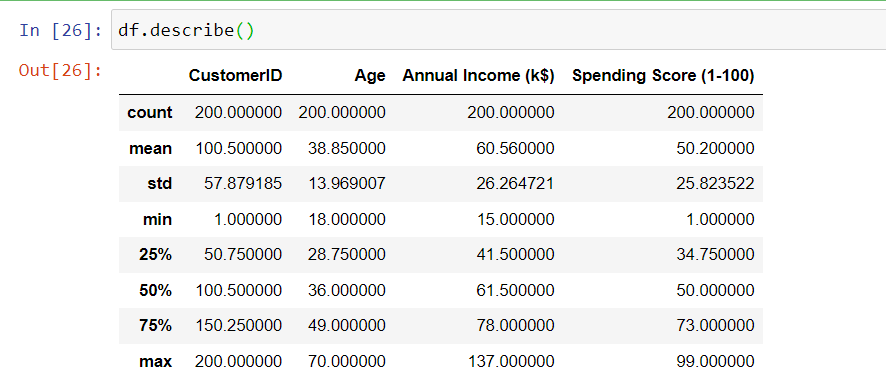Select the 75% row label
The image size is (886, 387).
[155, 326]
